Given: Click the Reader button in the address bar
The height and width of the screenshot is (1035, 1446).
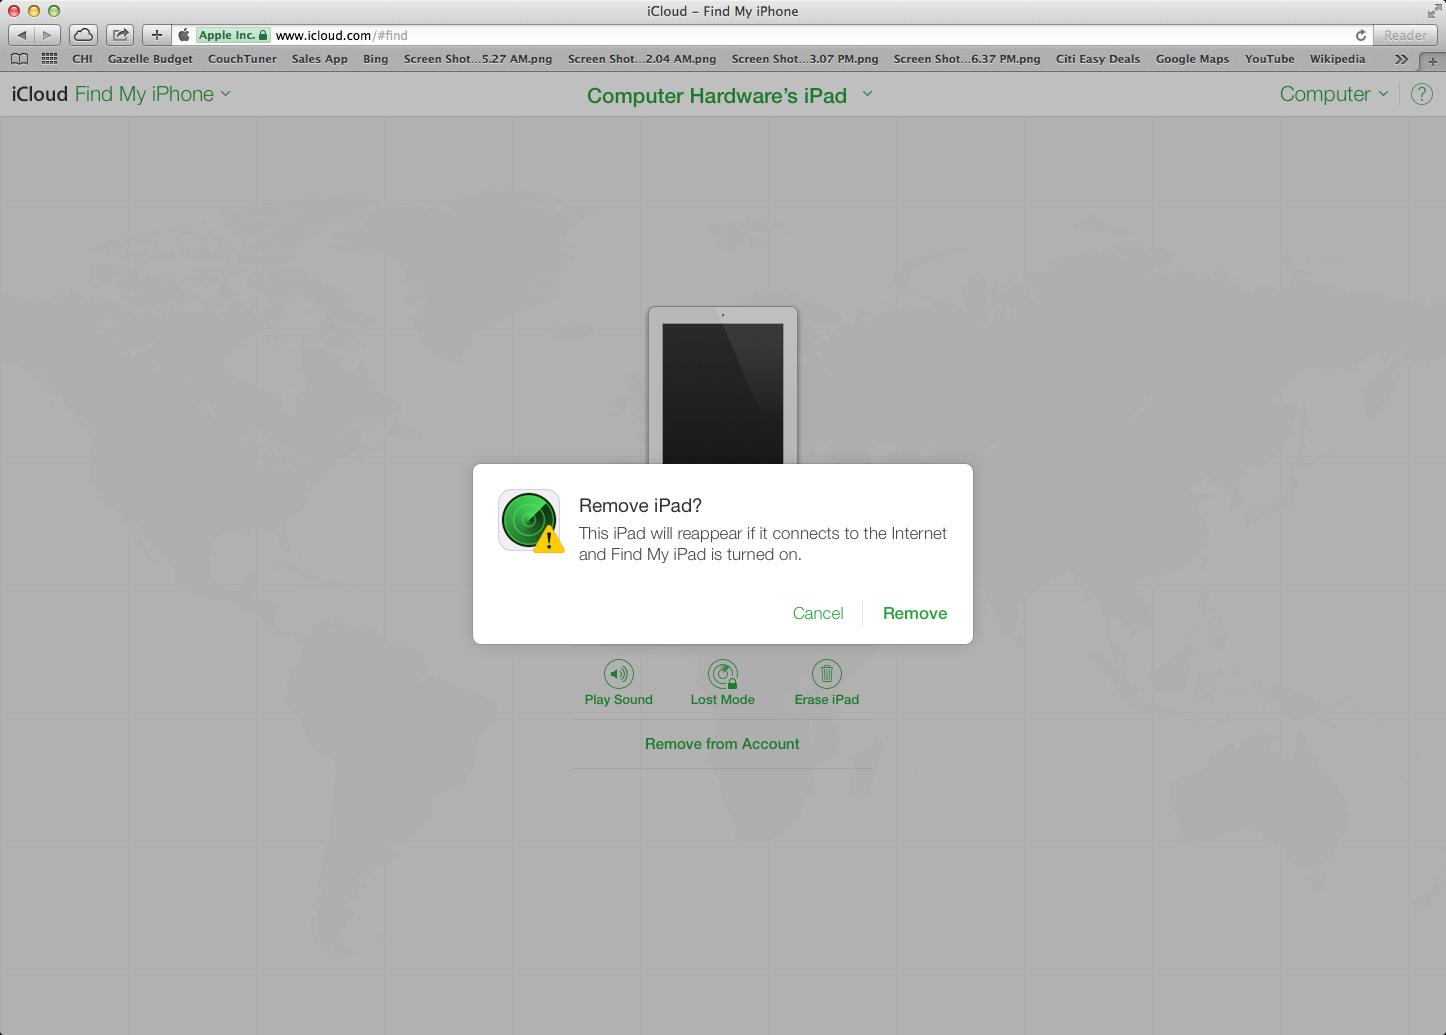Looking at the screenshot, I should point(1405,35).
